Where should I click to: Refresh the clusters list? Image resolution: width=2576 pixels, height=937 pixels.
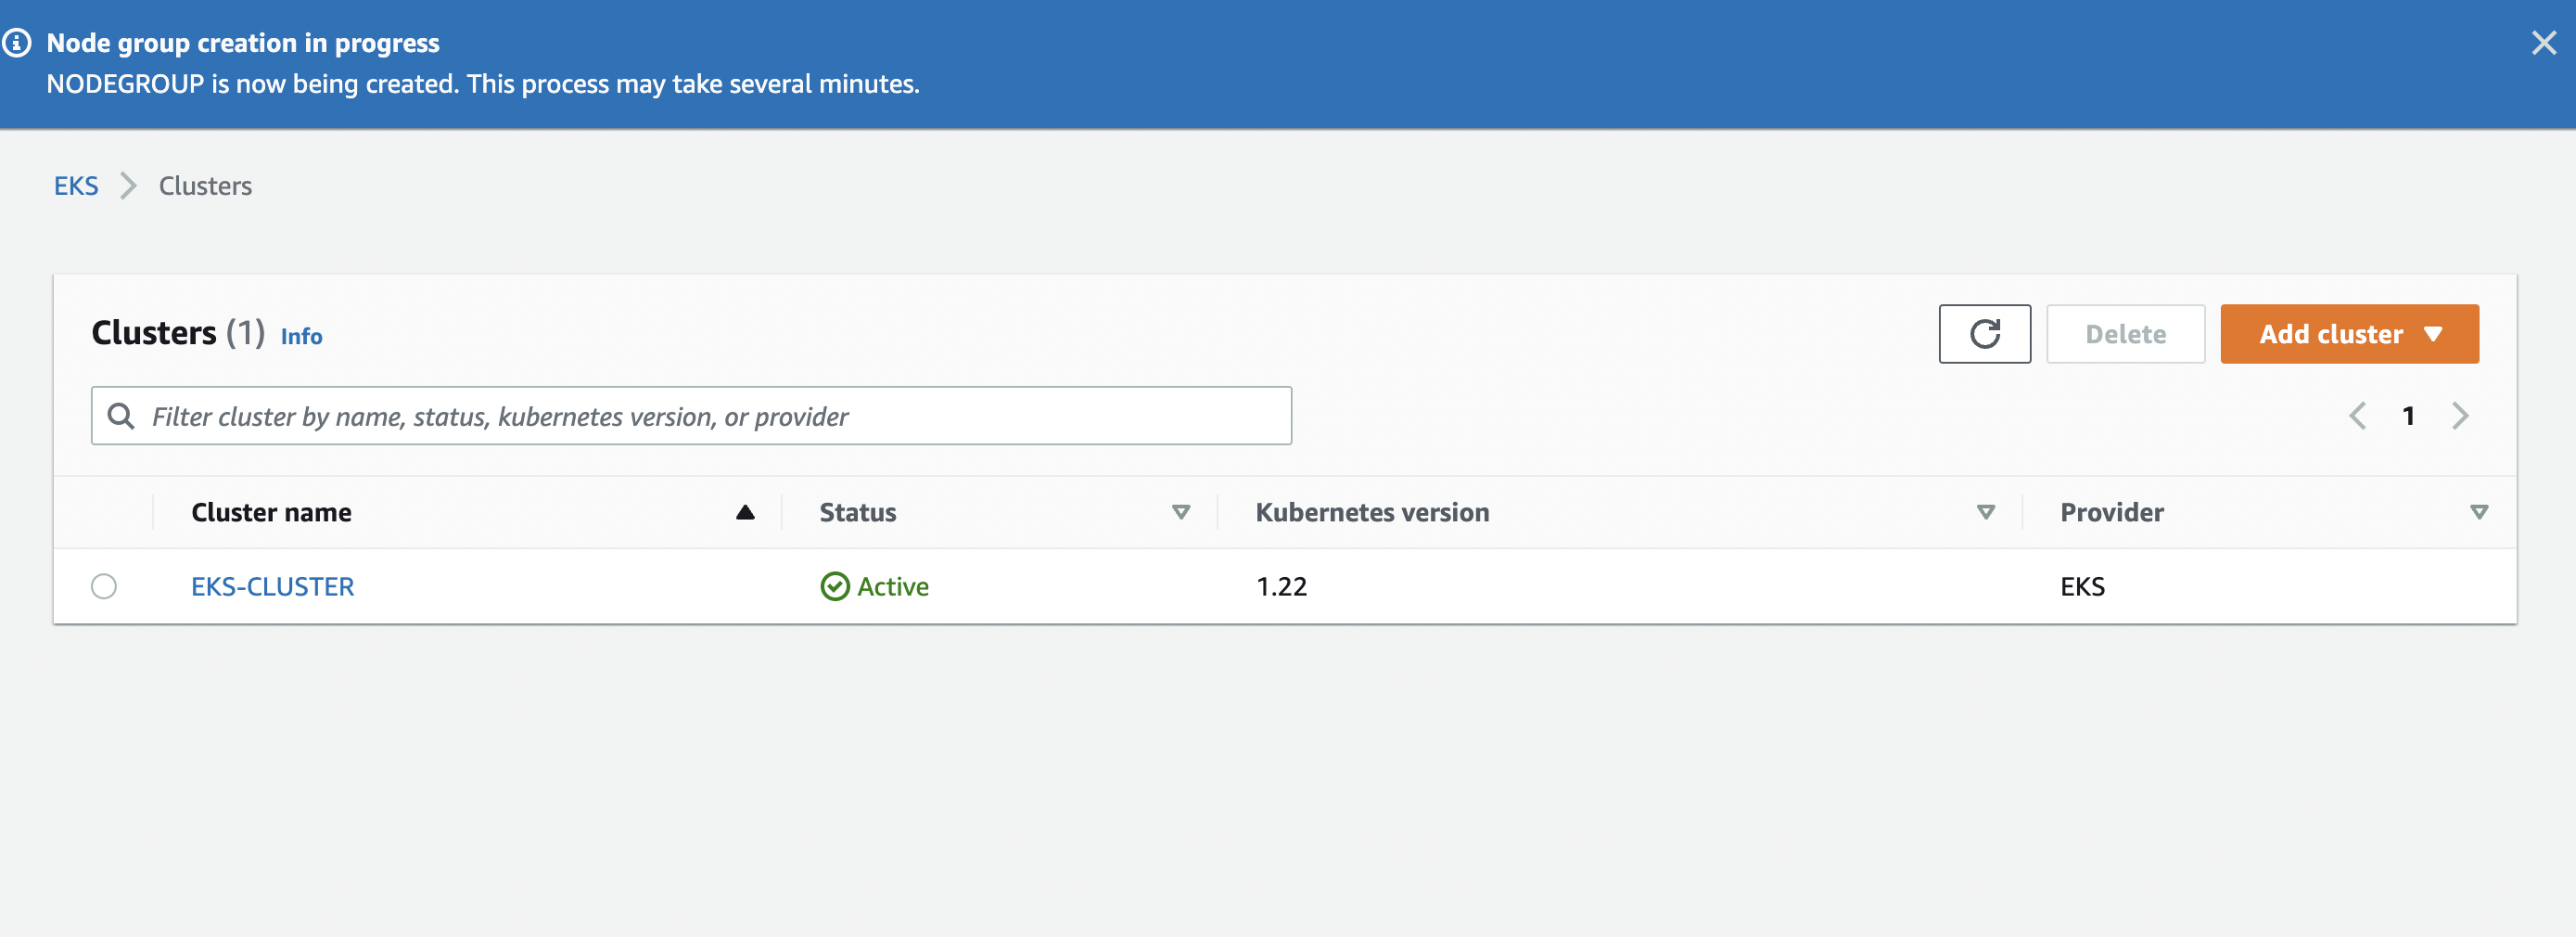[x=1984, y=334]
